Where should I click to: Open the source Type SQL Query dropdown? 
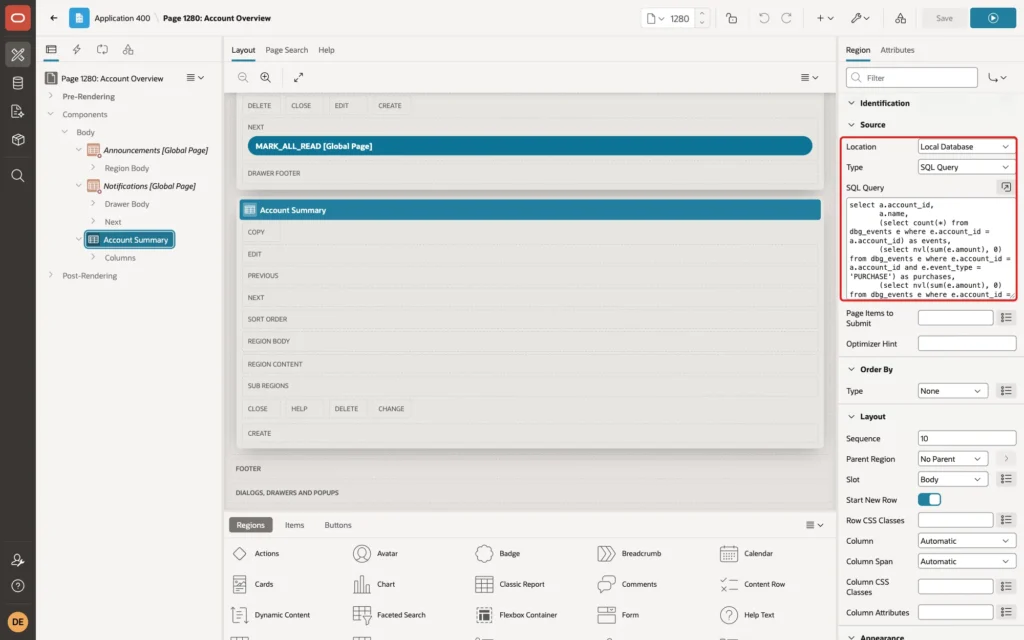tap(966, 167)
